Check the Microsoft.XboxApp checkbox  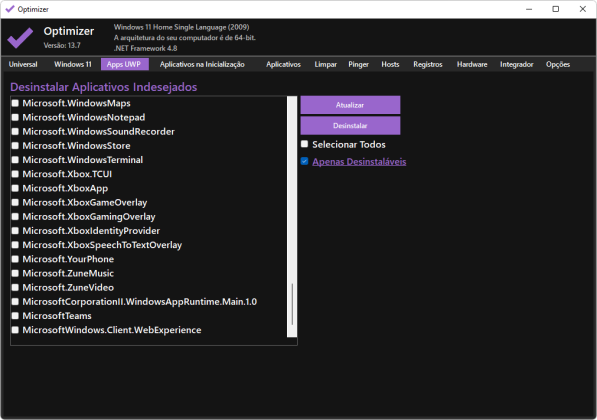tap(15, 188)
